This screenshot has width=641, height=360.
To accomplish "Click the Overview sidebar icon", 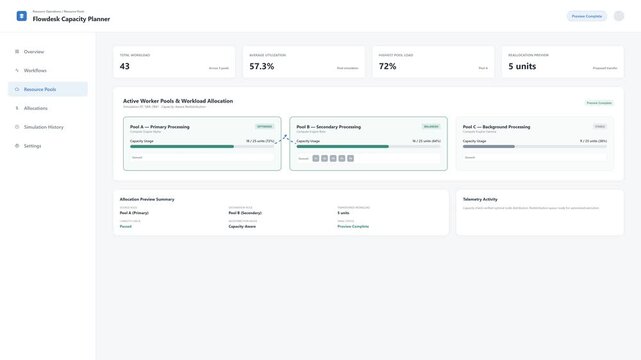I will 17,51.
